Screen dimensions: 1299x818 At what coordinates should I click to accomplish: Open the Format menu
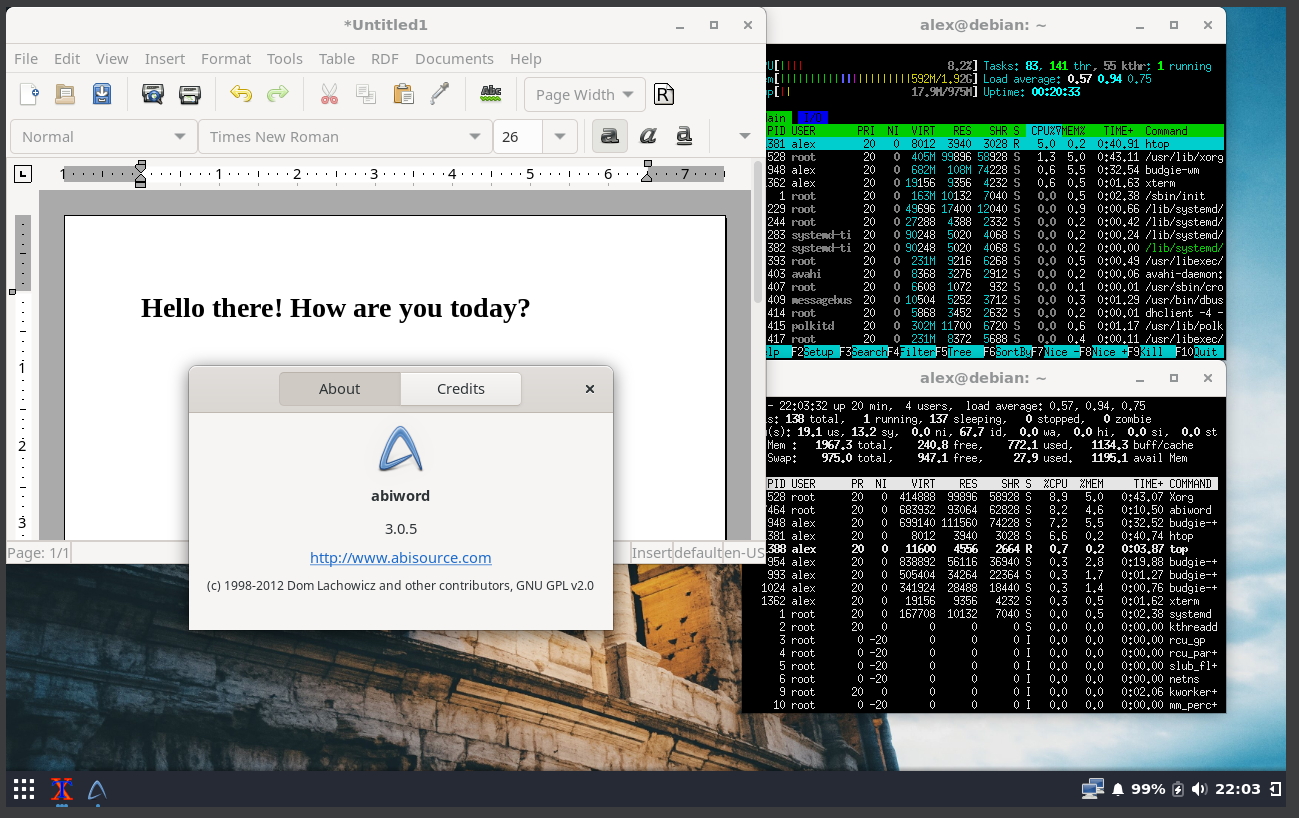226,58
